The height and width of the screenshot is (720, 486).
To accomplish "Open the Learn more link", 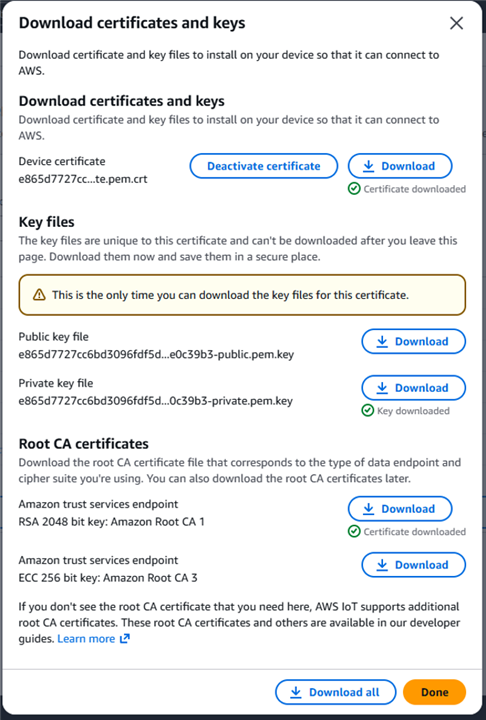I will pos(86,639).
